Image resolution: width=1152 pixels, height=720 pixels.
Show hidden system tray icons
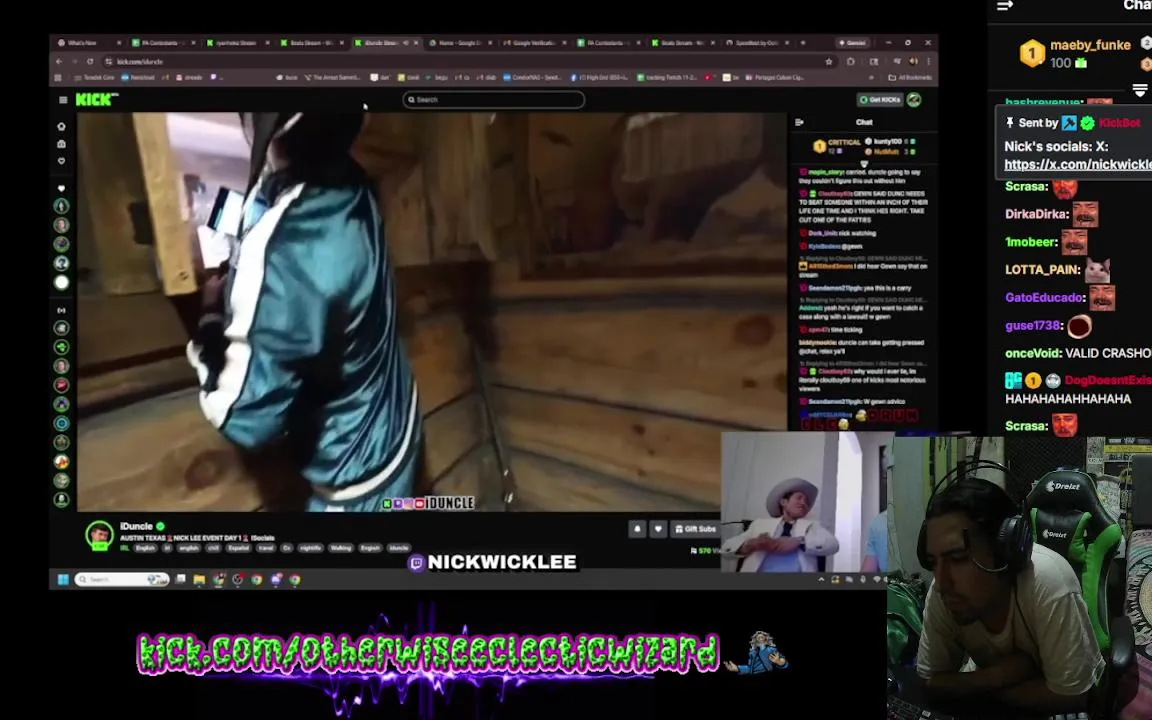[x=821, y=580]
